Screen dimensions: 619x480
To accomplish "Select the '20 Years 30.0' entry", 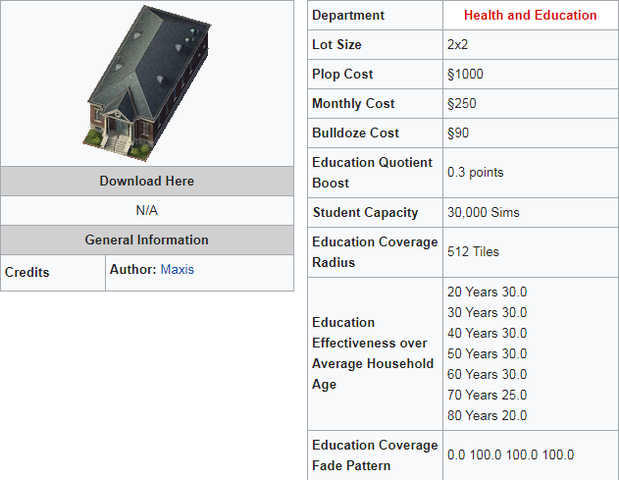I will [x=487, y=292].
